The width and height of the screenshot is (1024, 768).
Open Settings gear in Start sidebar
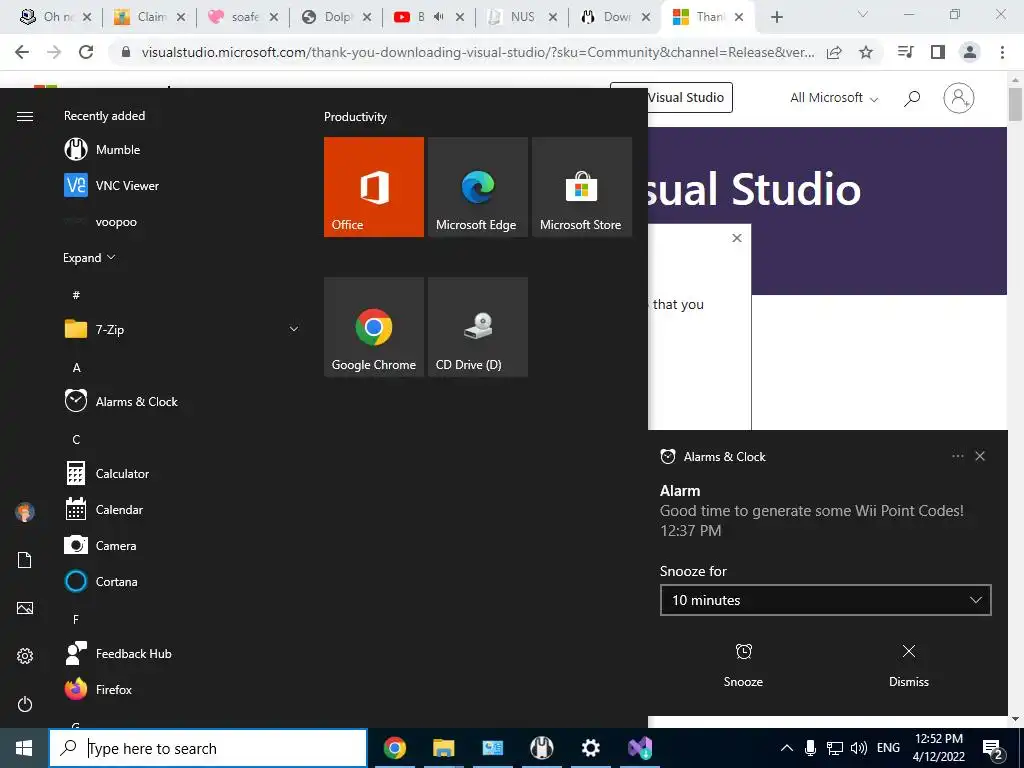tap(25, 656)
